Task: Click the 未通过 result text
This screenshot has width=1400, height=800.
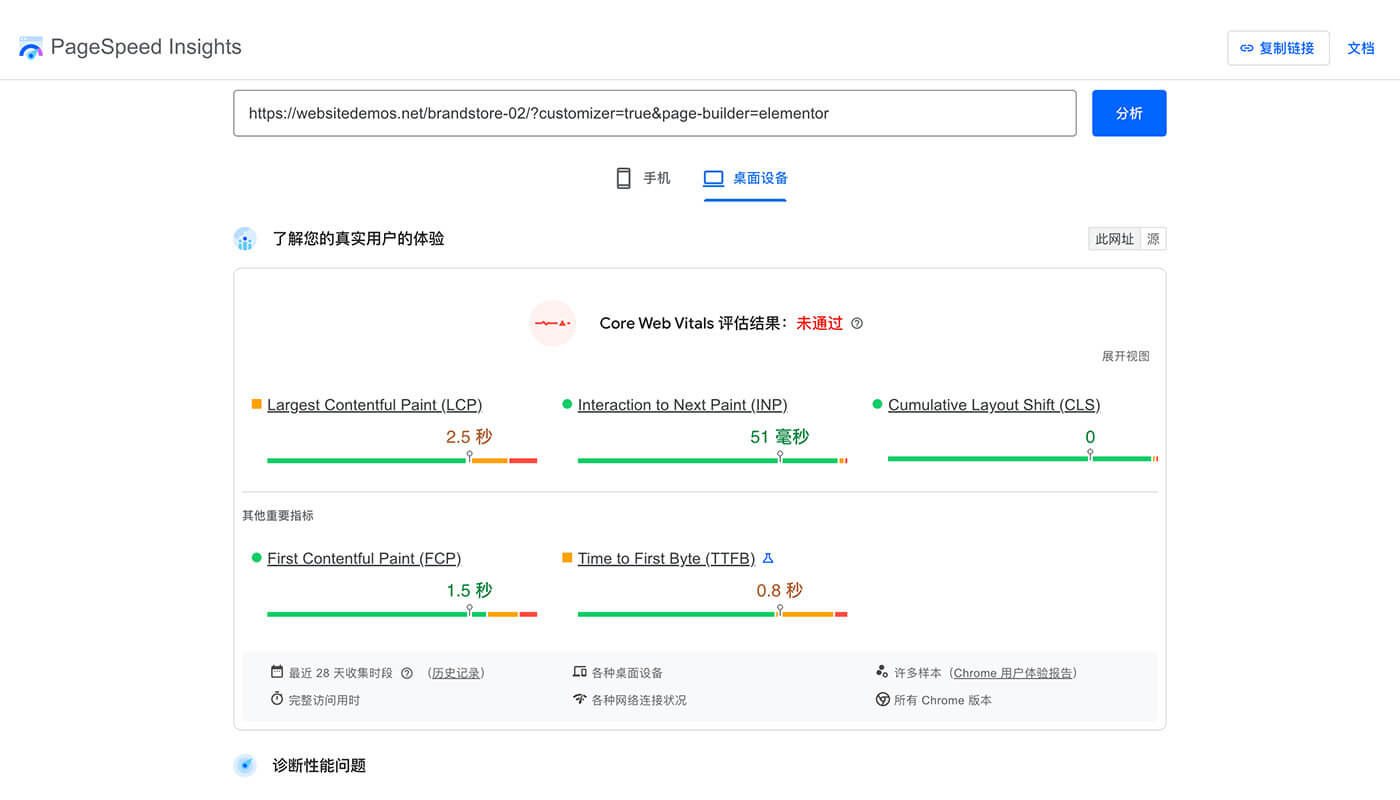Action: (x=819, y=323)
